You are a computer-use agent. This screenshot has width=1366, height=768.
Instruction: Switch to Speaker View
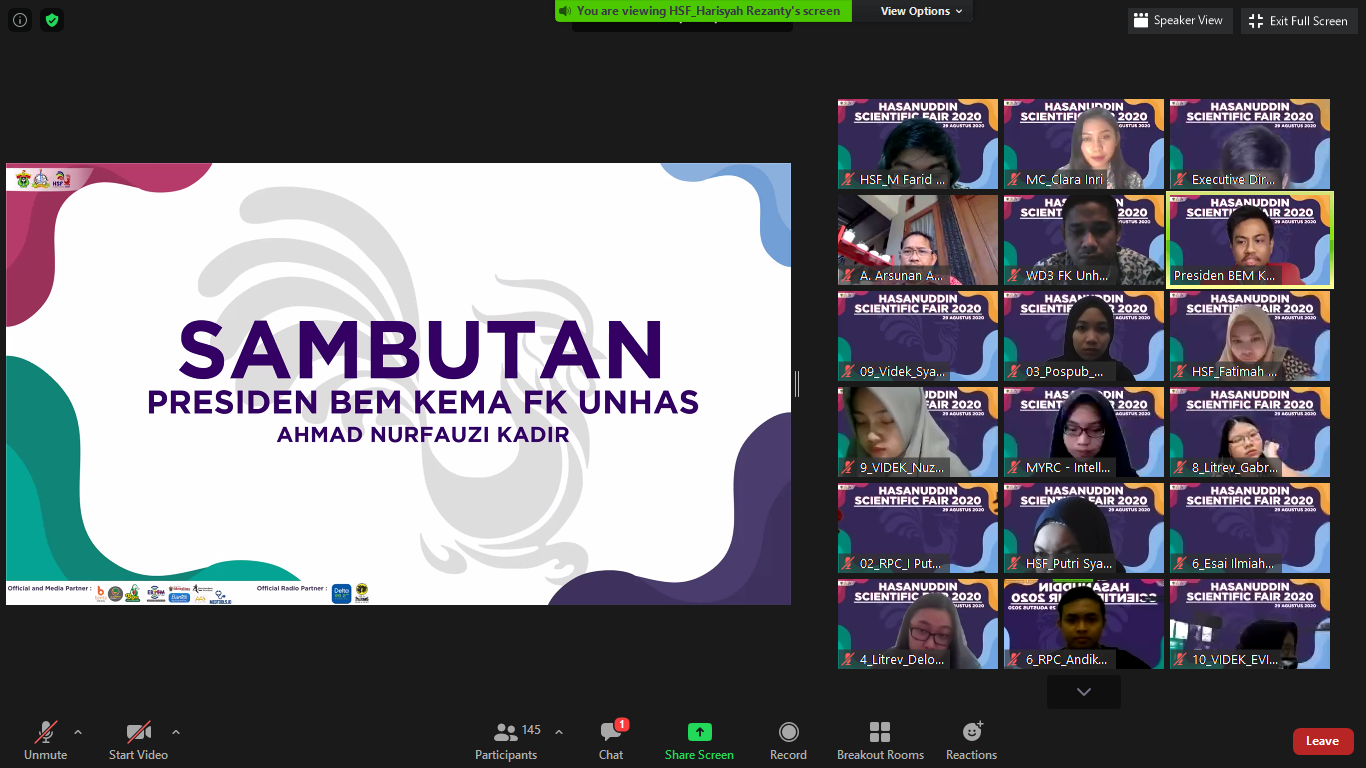coord(1178,21)
